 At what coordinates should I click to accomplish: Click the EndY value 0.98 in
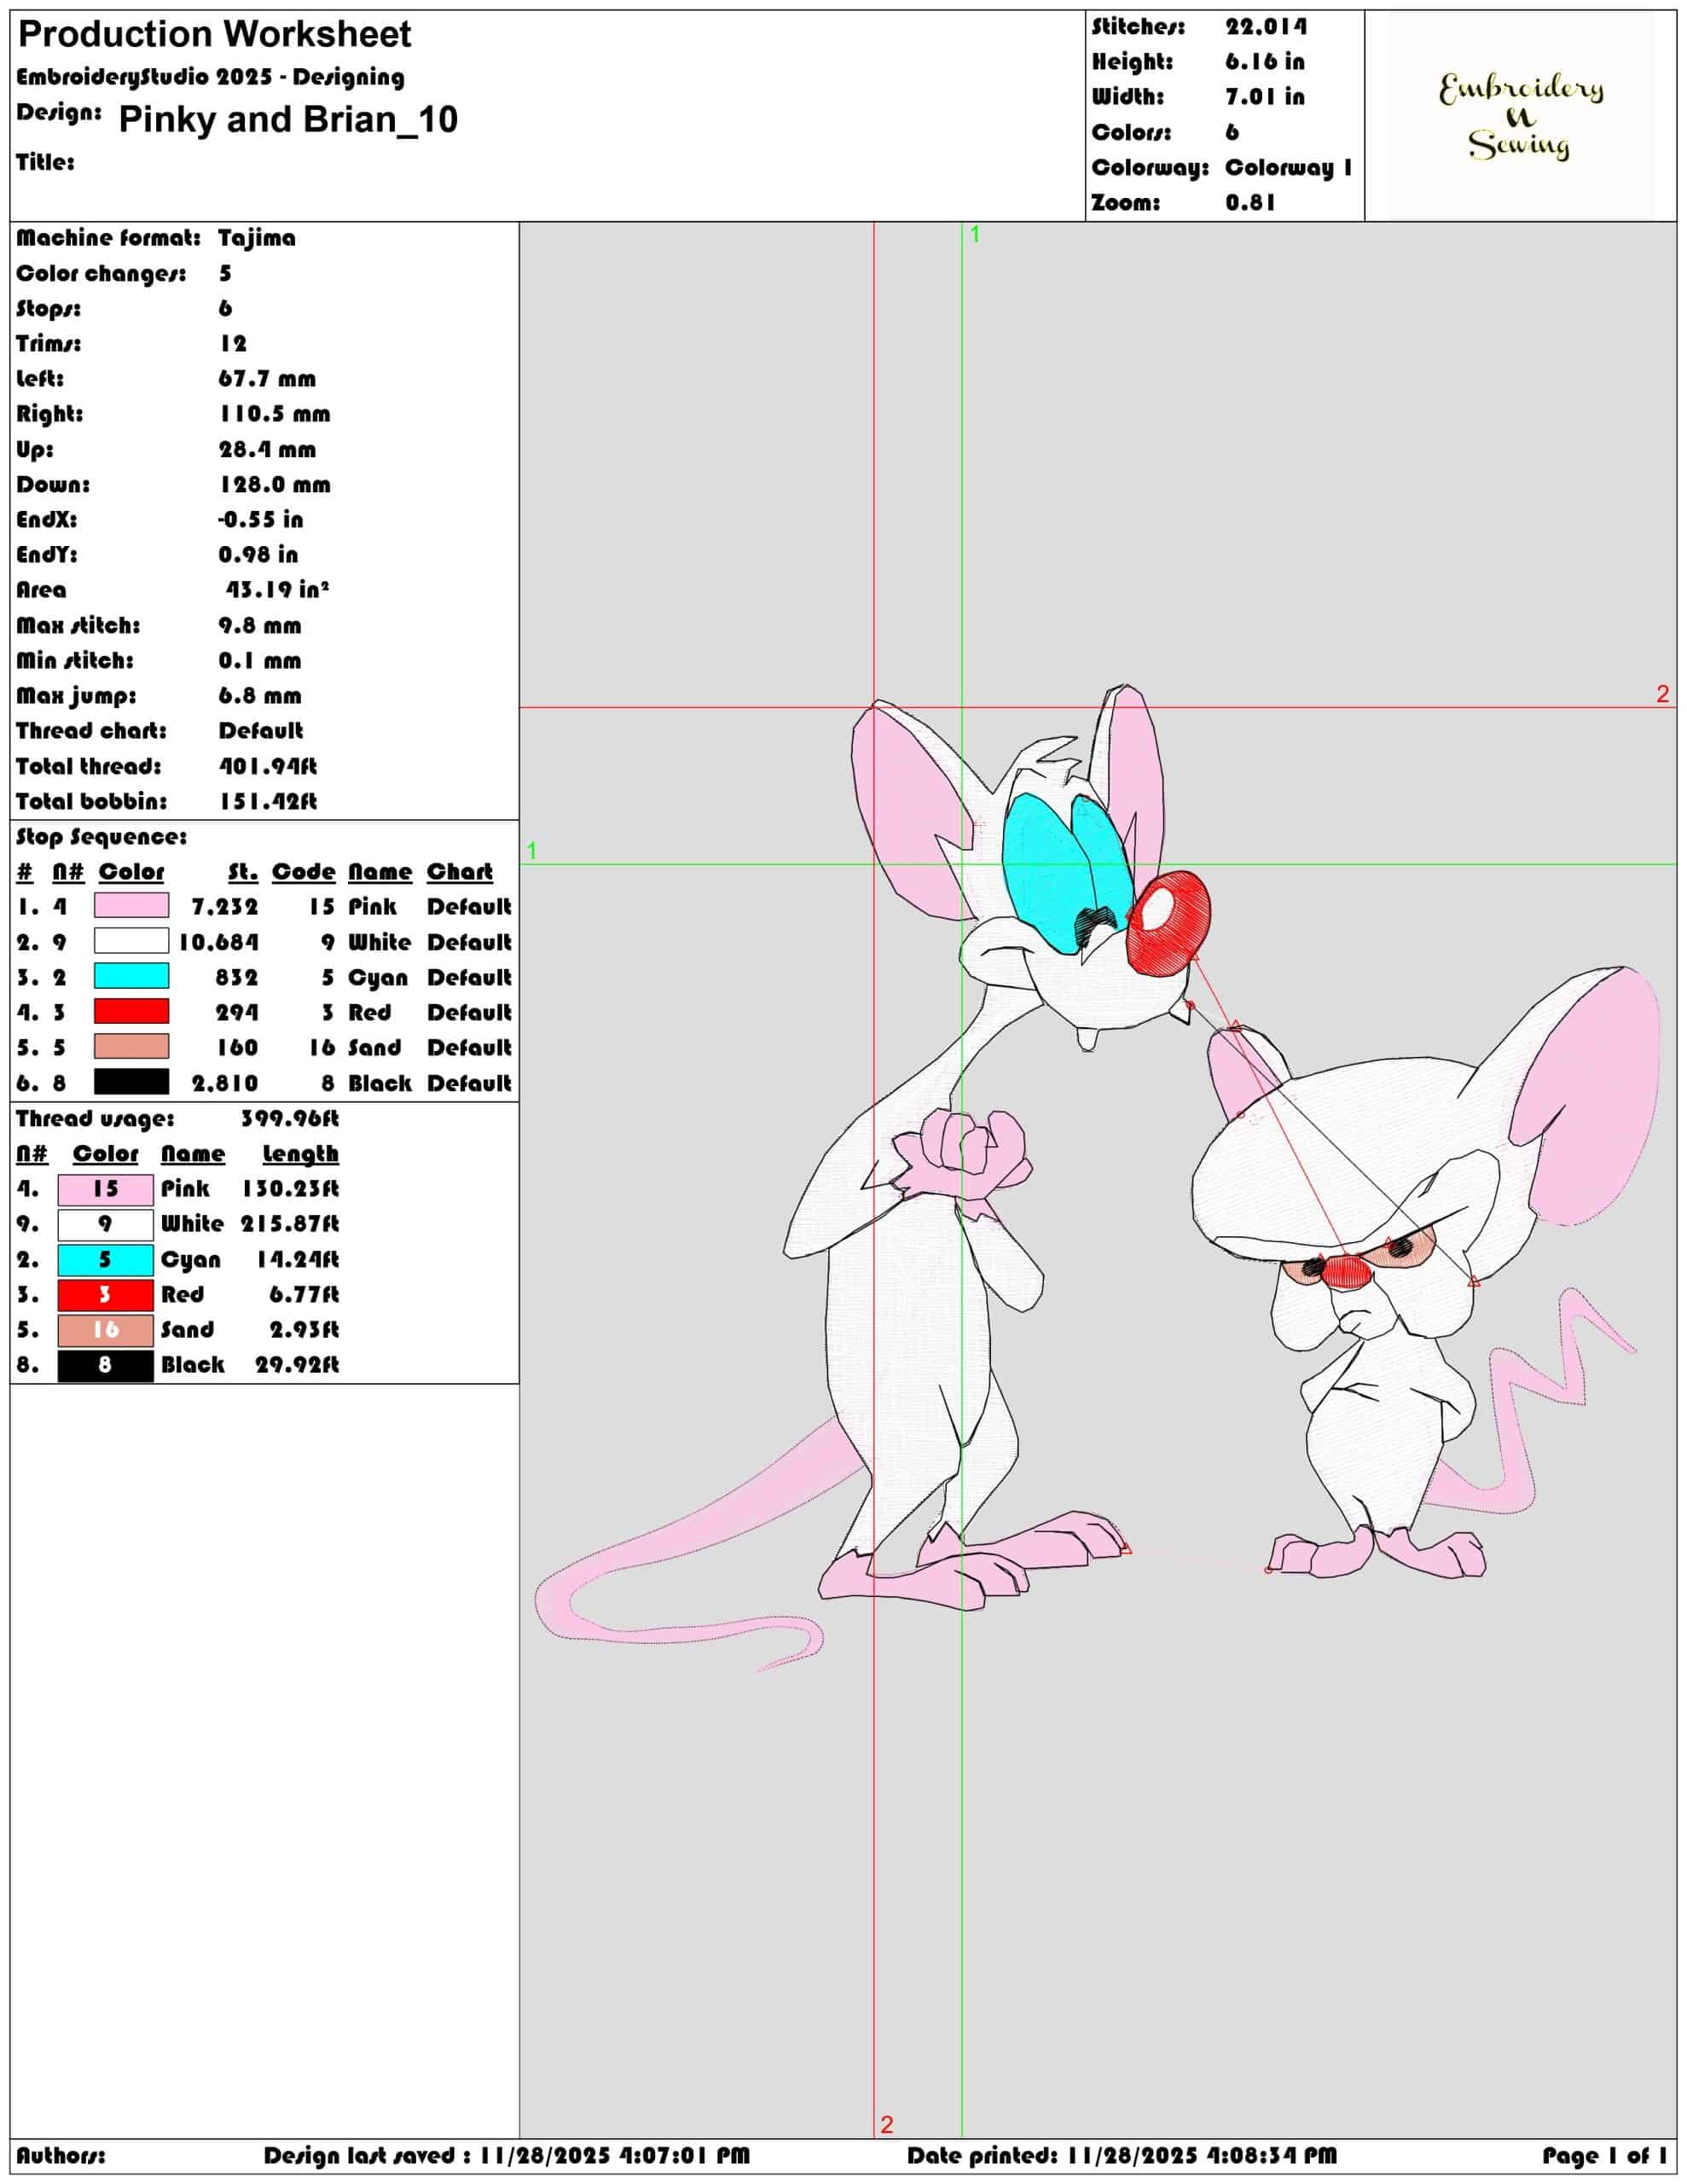click(x=258, y=554)
